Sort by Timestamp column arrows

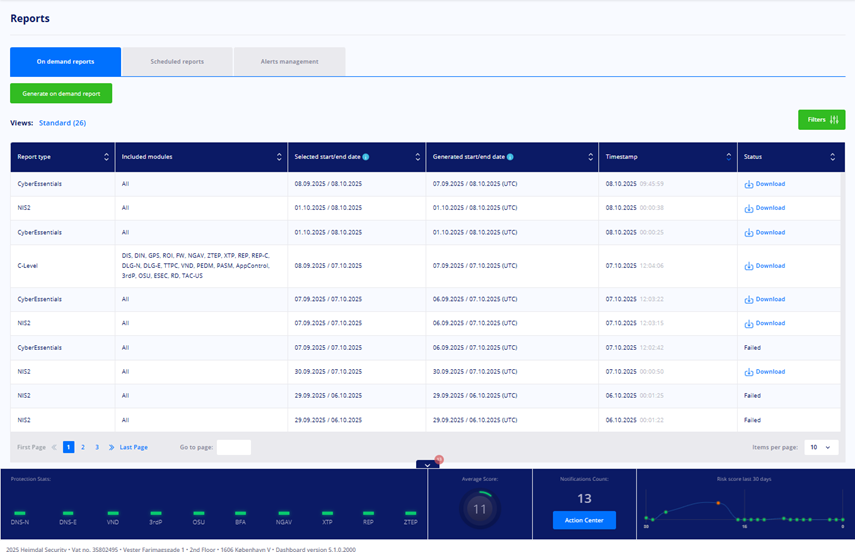(x=728, y=157)
